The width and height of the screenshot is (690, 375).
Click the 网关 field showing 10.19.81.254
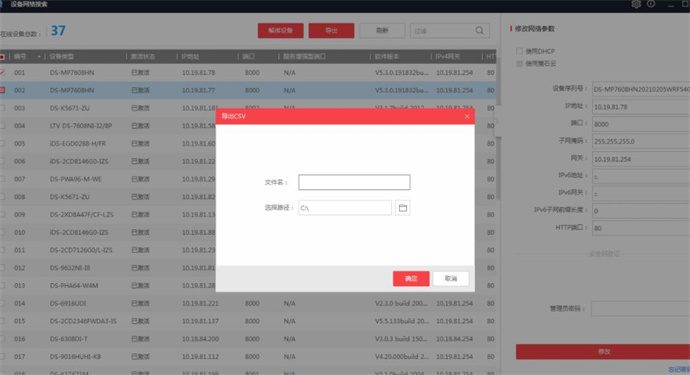click(641, 159)
